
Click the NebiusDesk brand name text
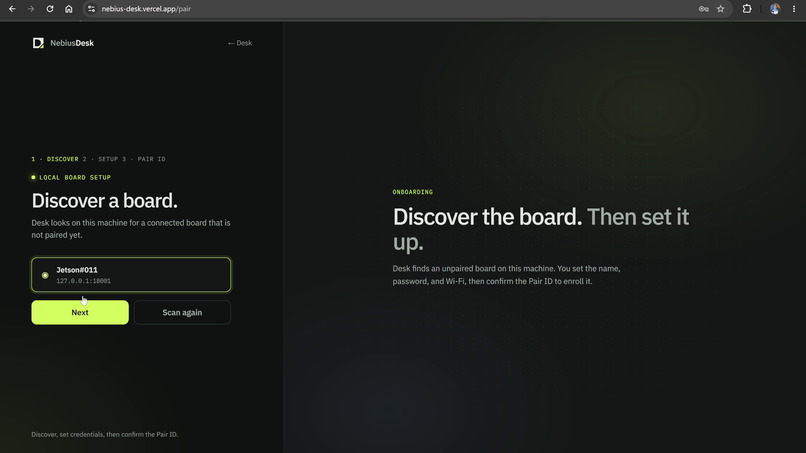tap(72, 43)
